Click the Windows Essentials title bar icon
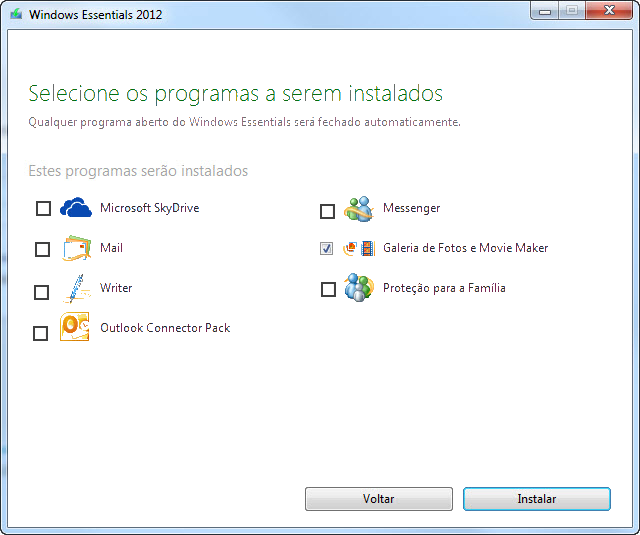Viewport: 640px width, 535px height. point(16,14)
